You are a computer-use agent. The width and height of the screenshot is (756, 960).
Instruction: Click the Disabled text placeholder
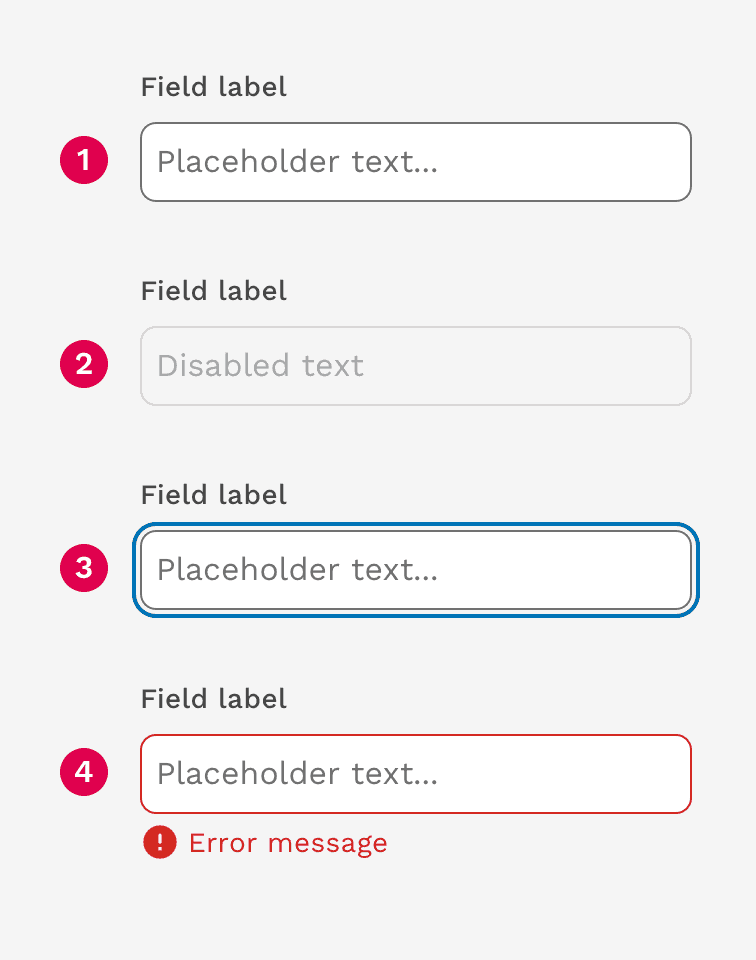(258, 366)
